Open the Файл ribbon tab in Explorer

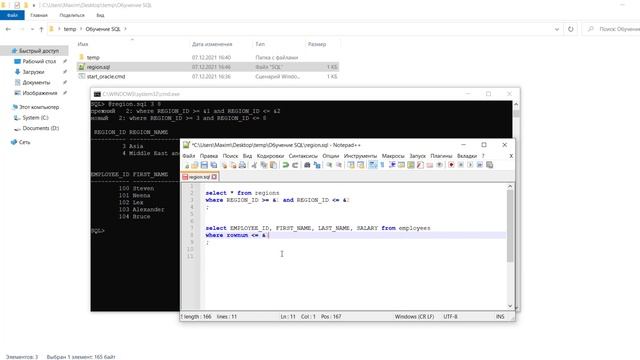(x=12, y=15)
